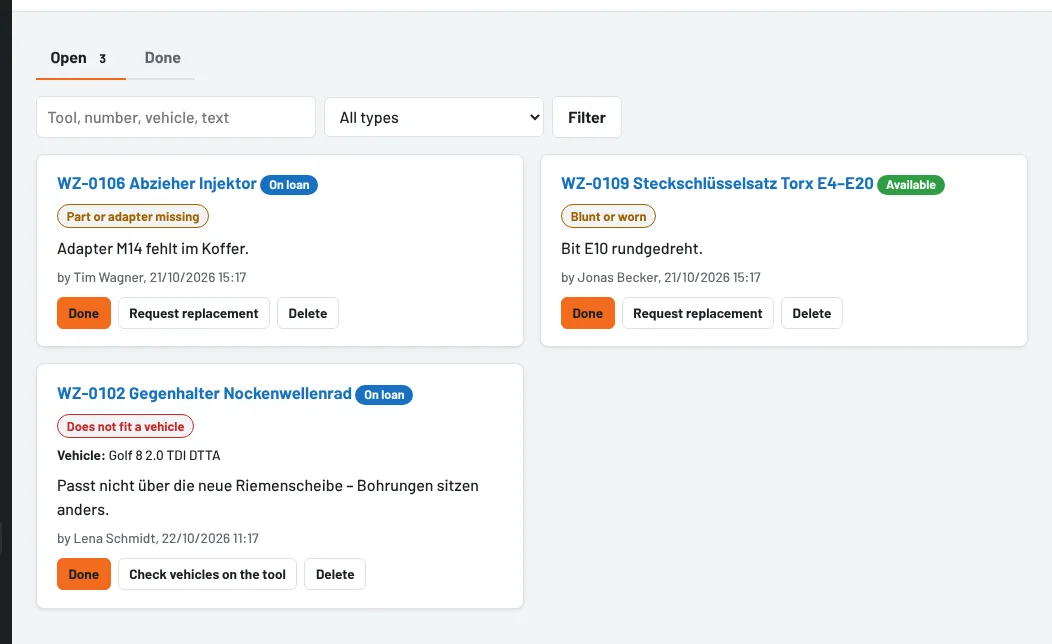Request replacement for WZ-0106 Abzieher Injektor
This screenshot has height=644, width=1052.
[x=194, y=313]
